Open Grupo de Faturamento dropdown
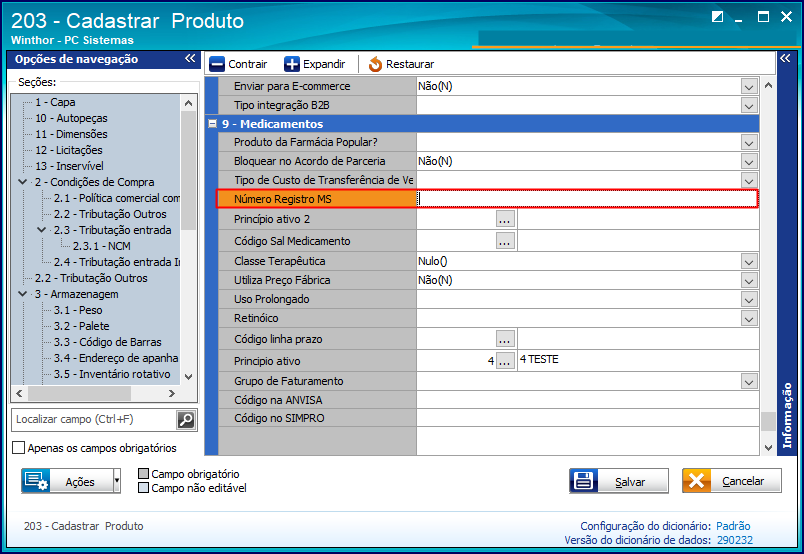 point(749,381)
